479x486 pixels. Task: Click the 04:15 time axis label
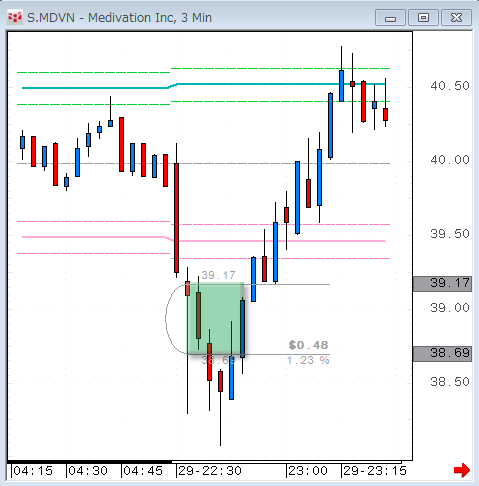33,471
